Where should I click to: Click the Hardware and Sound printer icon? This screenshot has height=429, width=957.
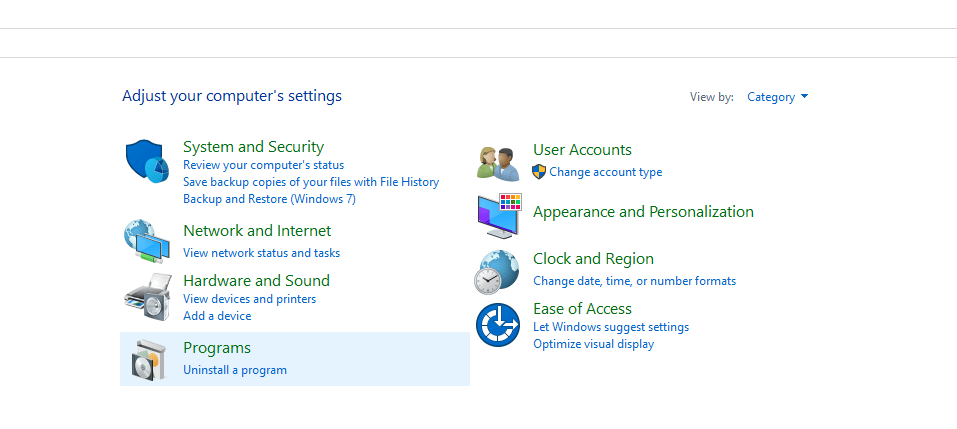[x=147, y=294]
